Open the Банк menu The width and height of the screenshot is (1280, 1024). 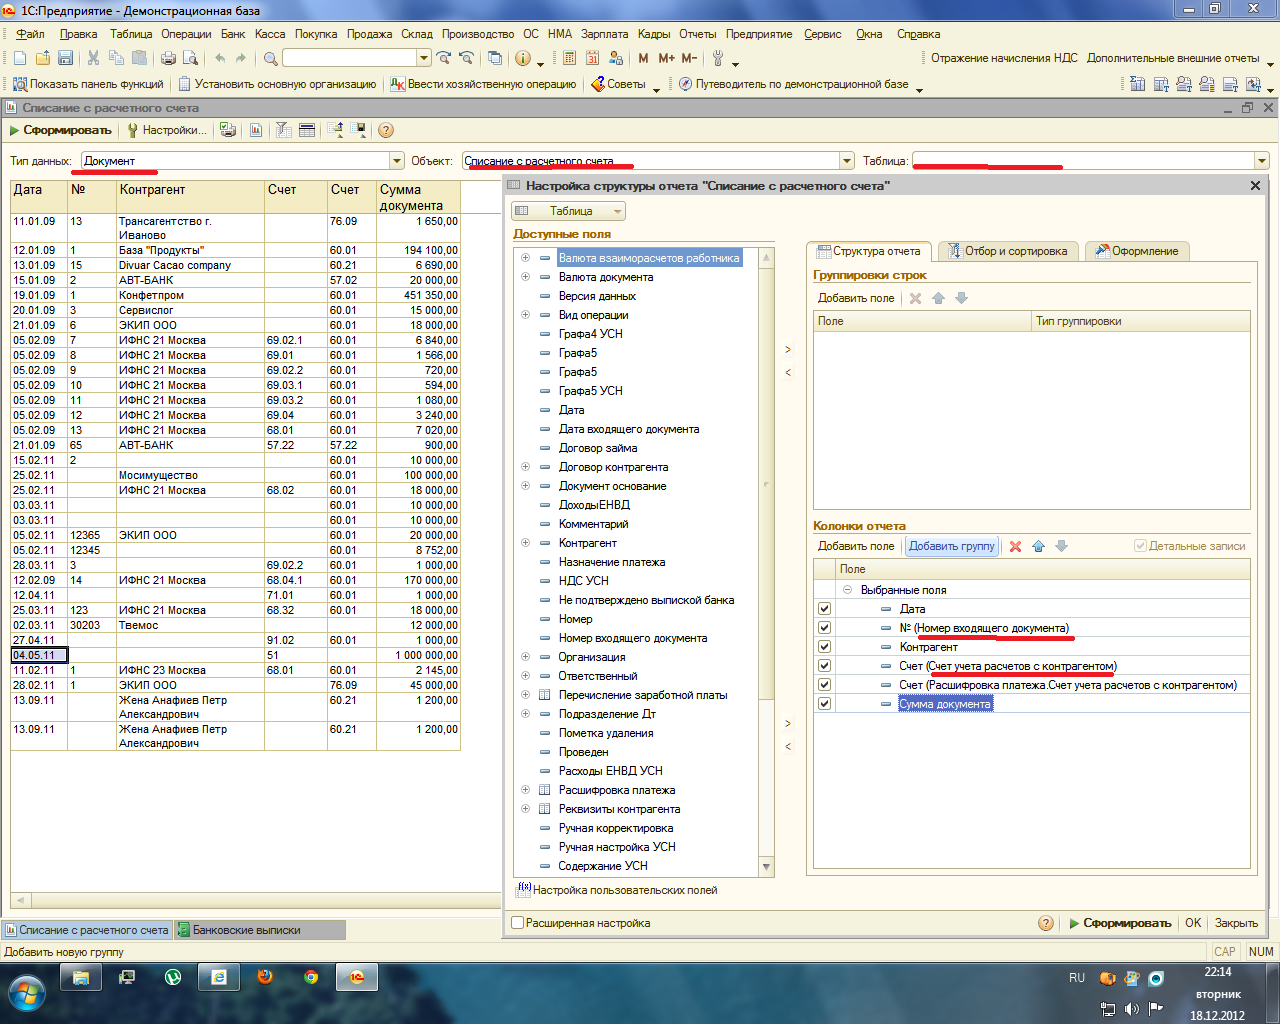click(x=233, y=34)
